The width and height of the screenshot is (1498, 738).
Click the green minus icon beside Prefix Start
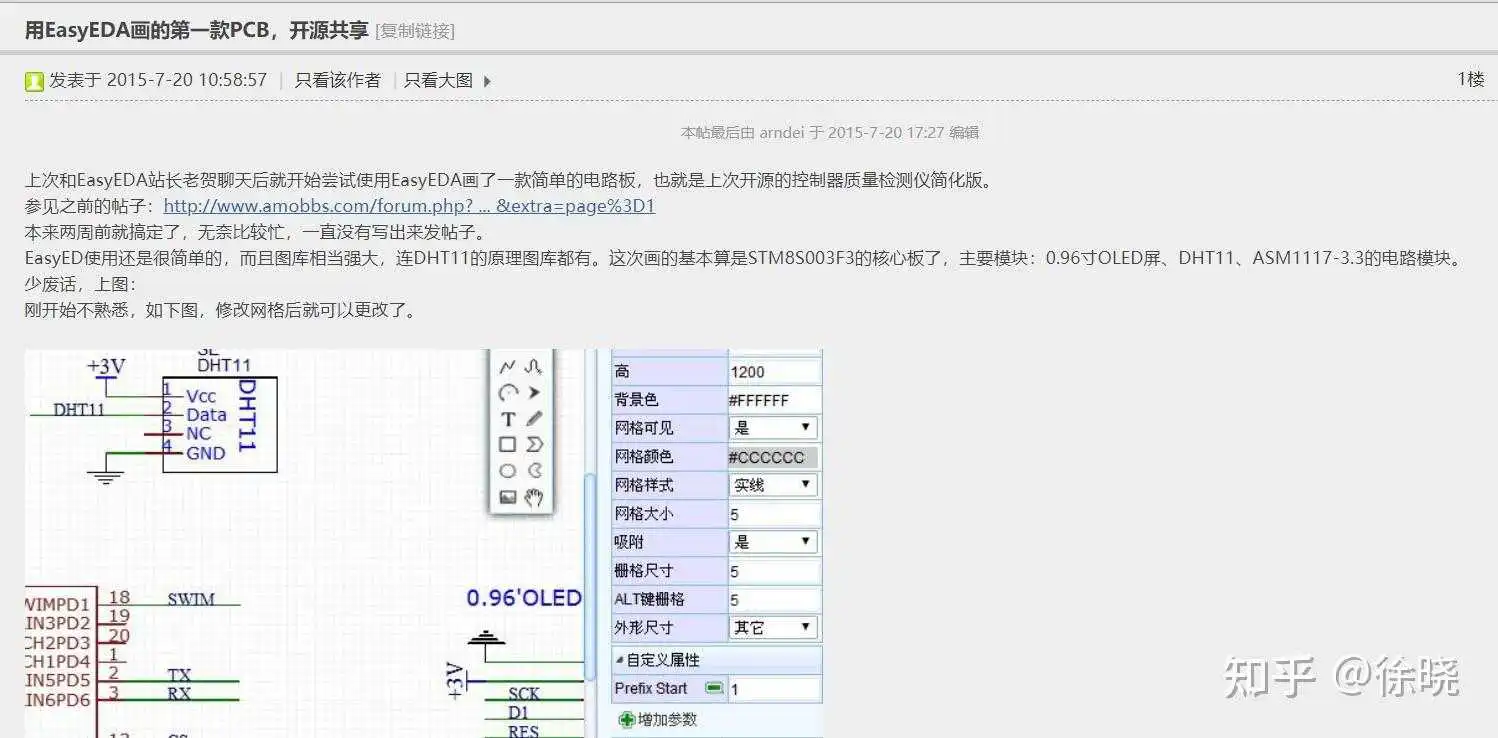pos(713,688)
